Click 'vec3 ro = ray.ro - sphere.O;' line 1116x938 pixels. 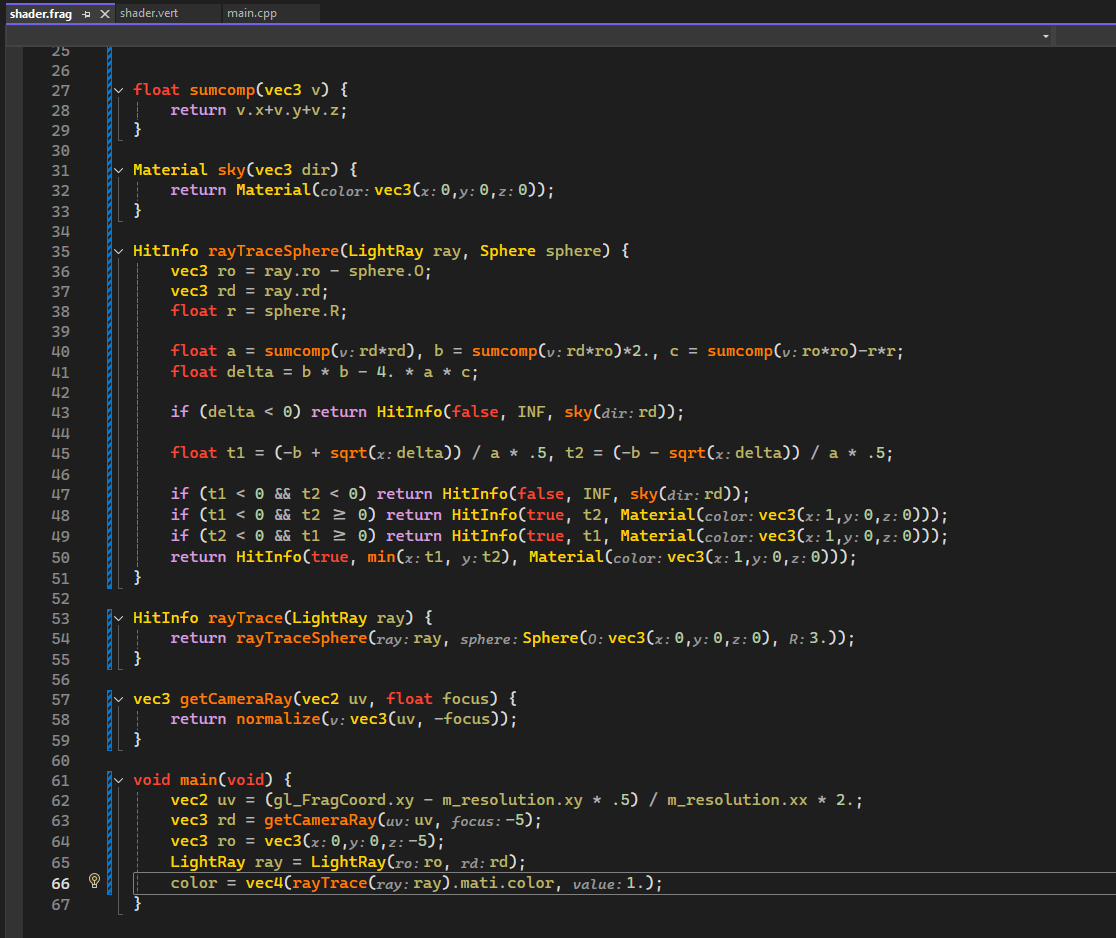301,271
